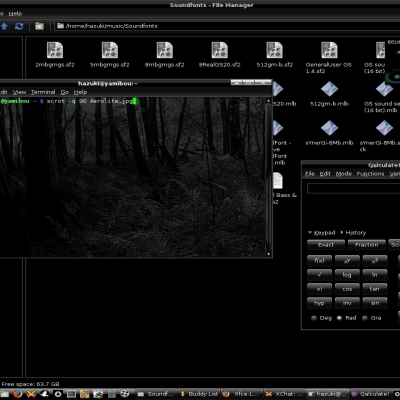Open the terminal's View menu
This screenshot has height=400, width=400.
19,92
